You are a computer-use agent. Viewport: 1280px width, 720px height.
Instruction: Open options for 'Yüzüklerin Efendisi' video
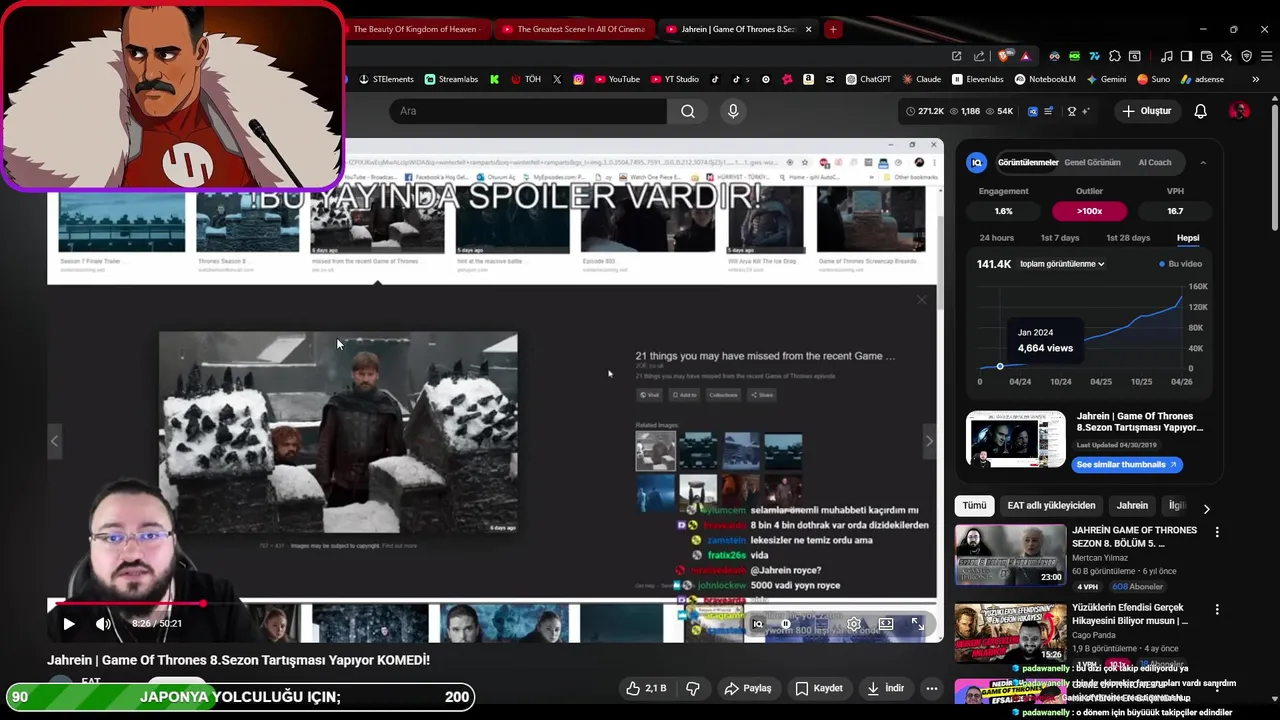click(1217, 609)
